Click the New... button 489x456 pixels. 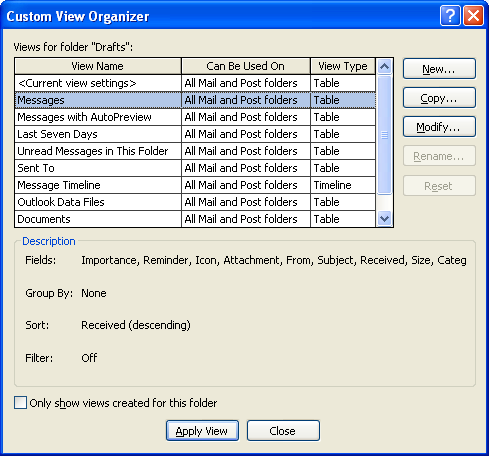(x=439, y=69)
